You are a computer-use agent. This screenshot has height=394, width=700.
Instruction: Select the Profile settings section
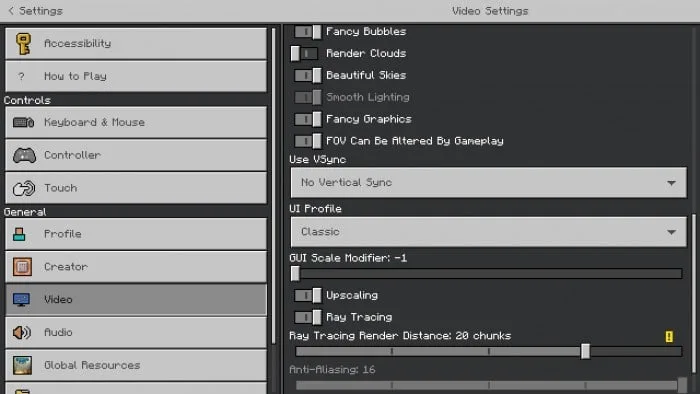(x=136, y=234)
